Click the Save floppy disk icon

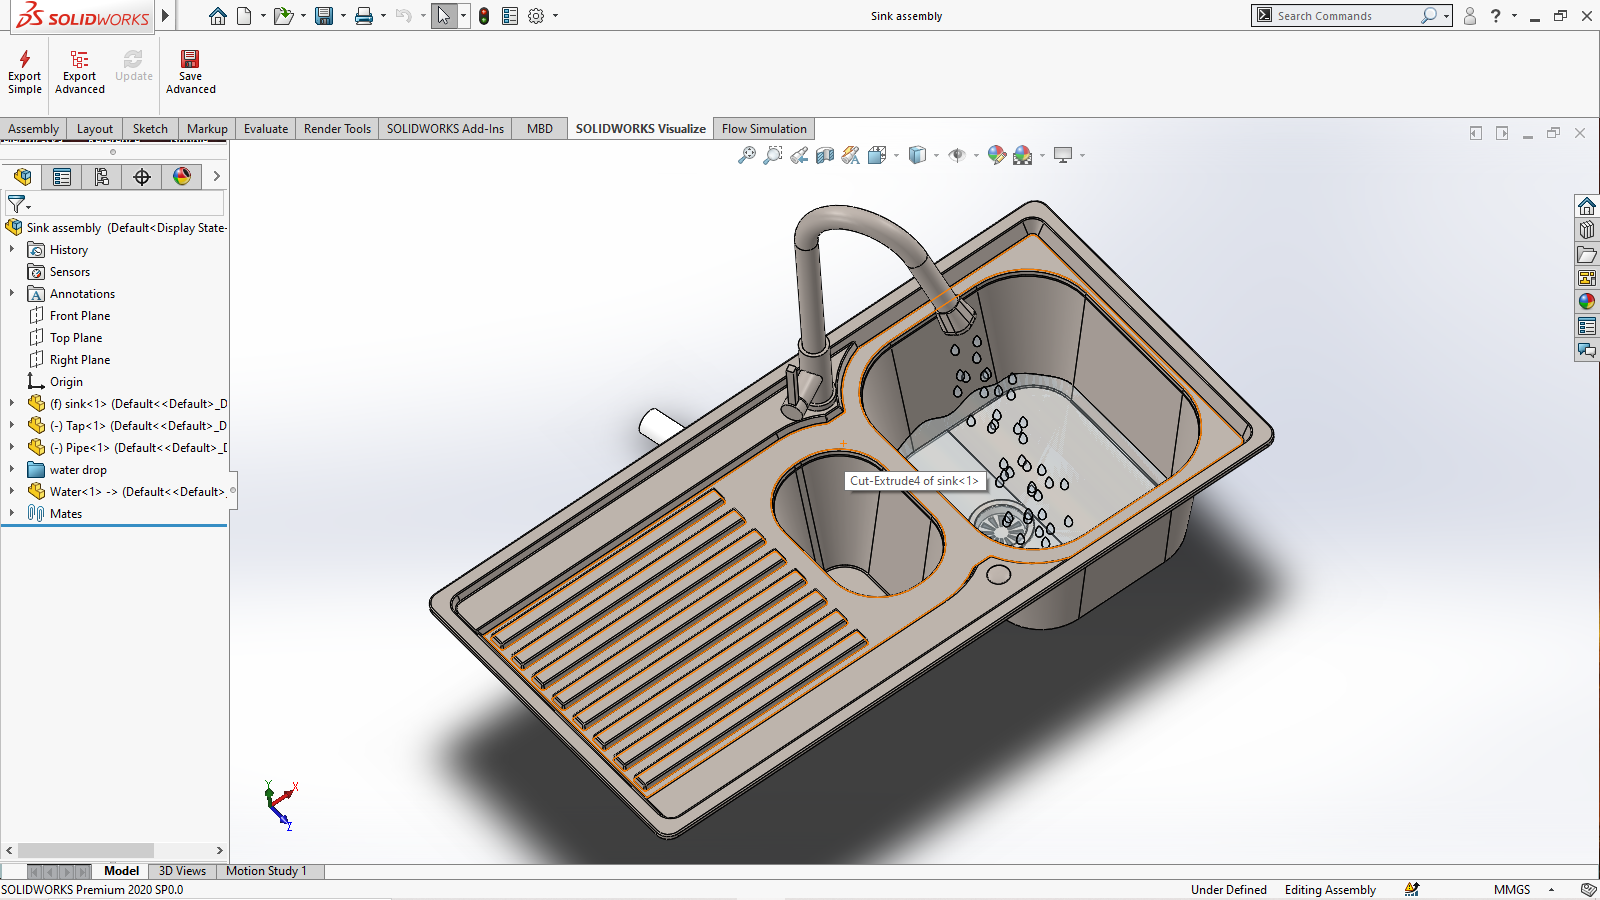[x=324, y=16]
